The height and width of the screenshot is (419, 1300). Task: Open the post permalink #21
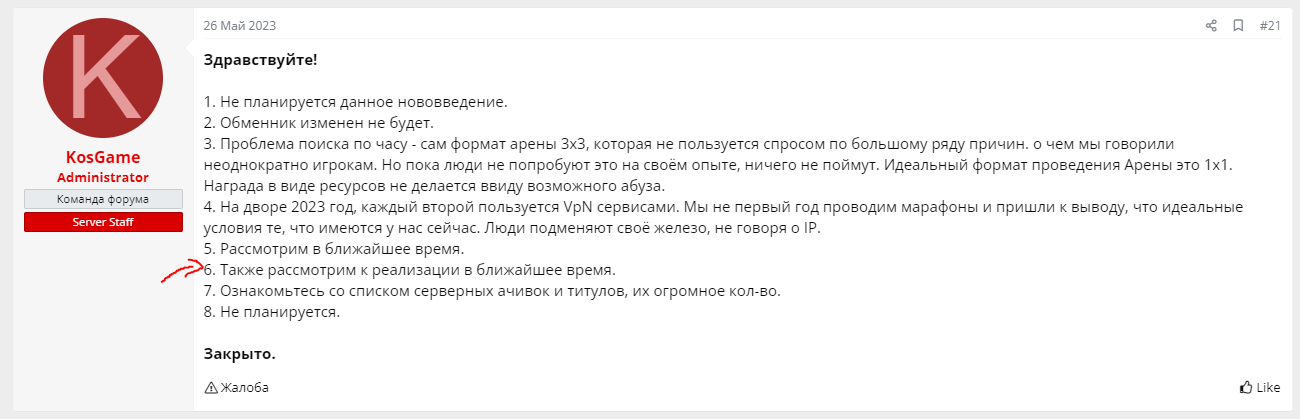pos(1270,25)
